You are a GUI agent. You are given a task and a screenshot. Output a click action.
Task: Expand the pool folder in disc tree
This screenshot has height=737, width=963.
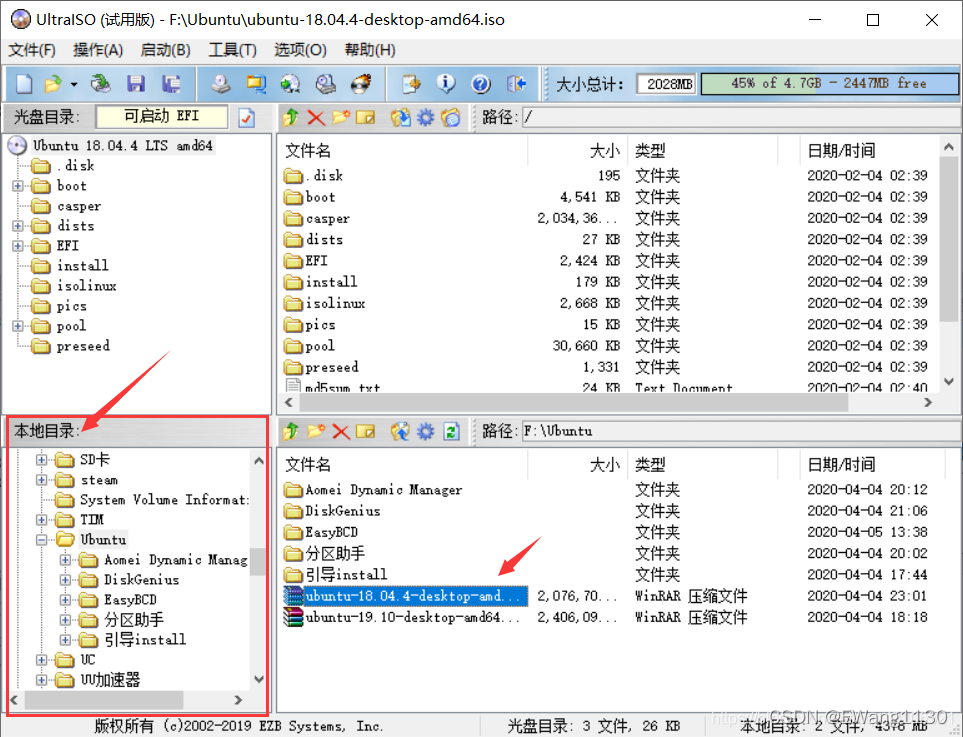click(x=18, y=326)
